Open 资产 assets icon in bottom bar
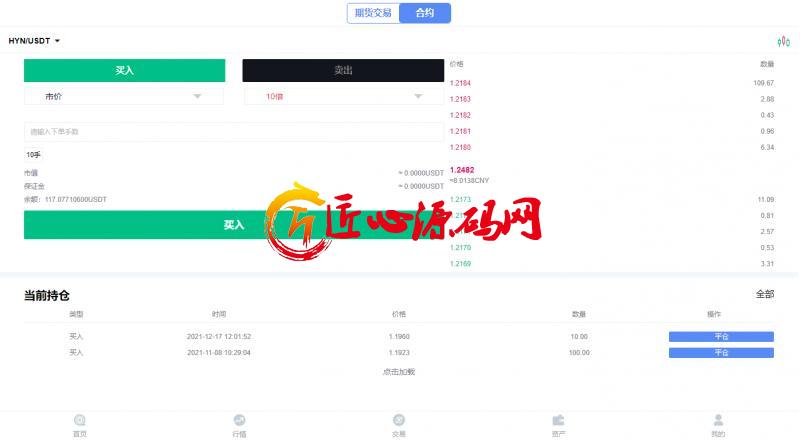Screen dimensions: 800x440 click(559, 420)
